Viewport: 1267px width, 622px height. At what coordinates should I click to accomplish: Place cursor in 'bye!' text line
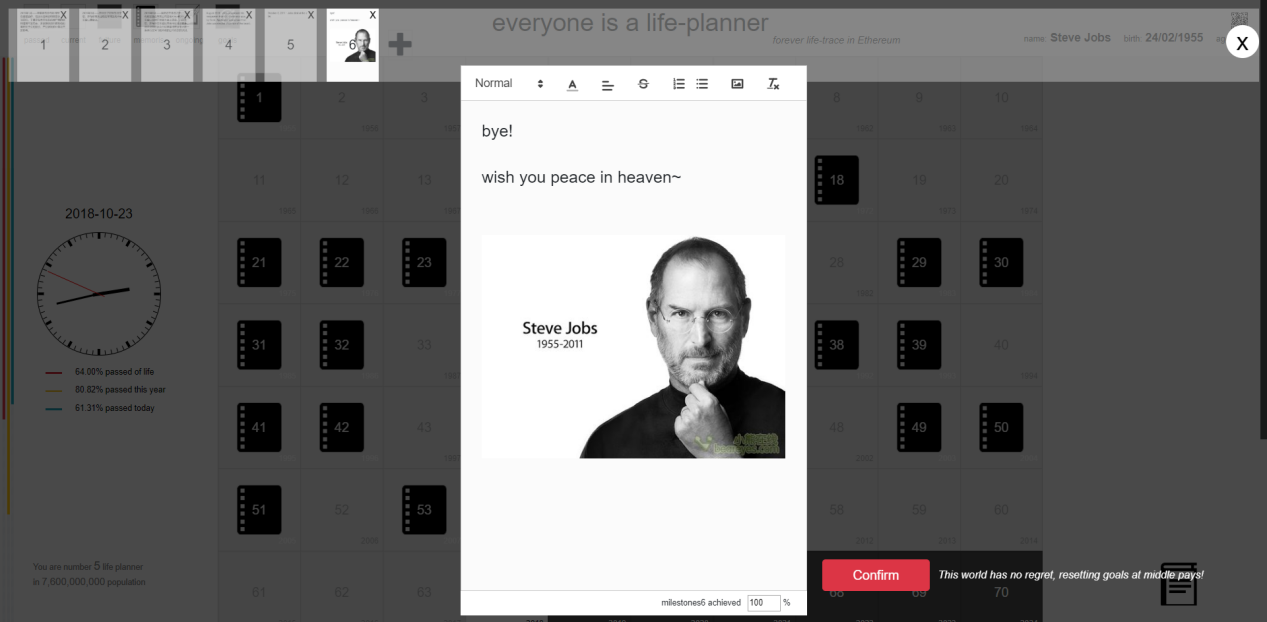(x=497, y=131)
